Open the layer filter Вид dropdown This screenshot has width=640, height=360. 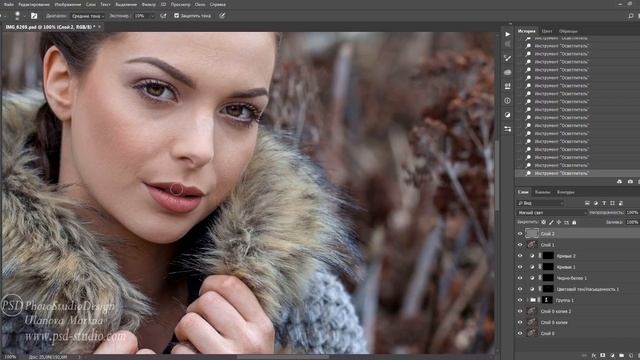[x=540, y=203]
